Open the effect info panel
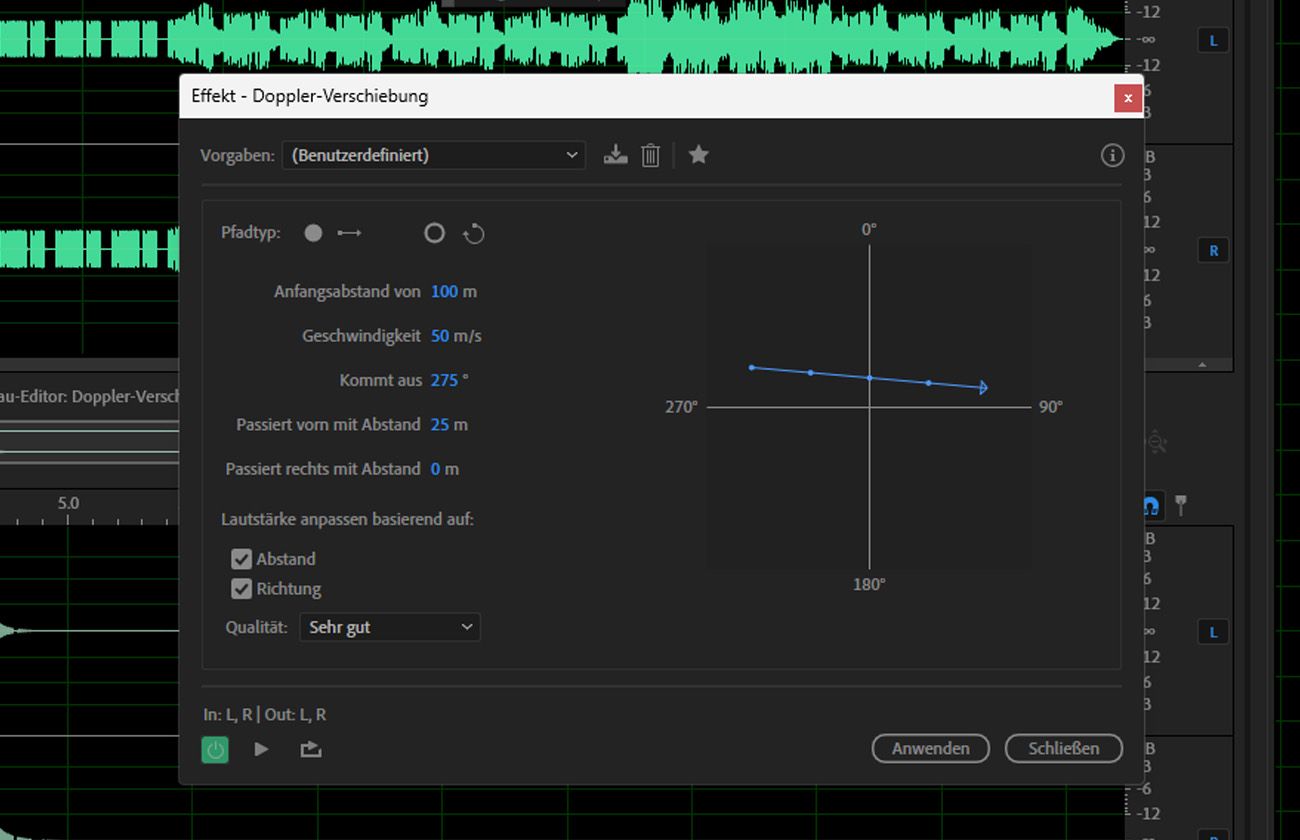 click(1112, 155)
